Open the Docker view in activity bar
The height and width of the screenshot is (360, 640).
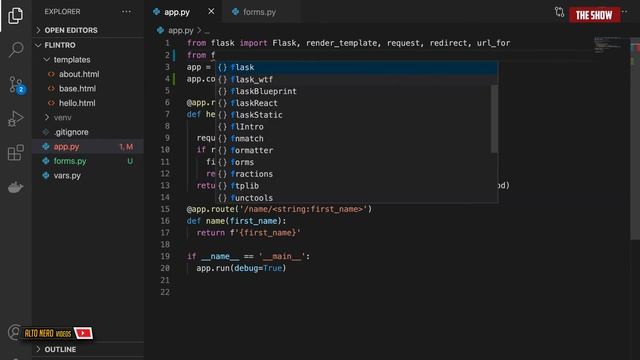[16, 187]
